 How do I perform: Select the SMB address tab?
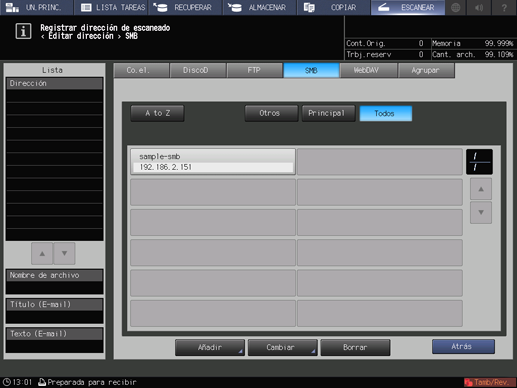(311, 70)
